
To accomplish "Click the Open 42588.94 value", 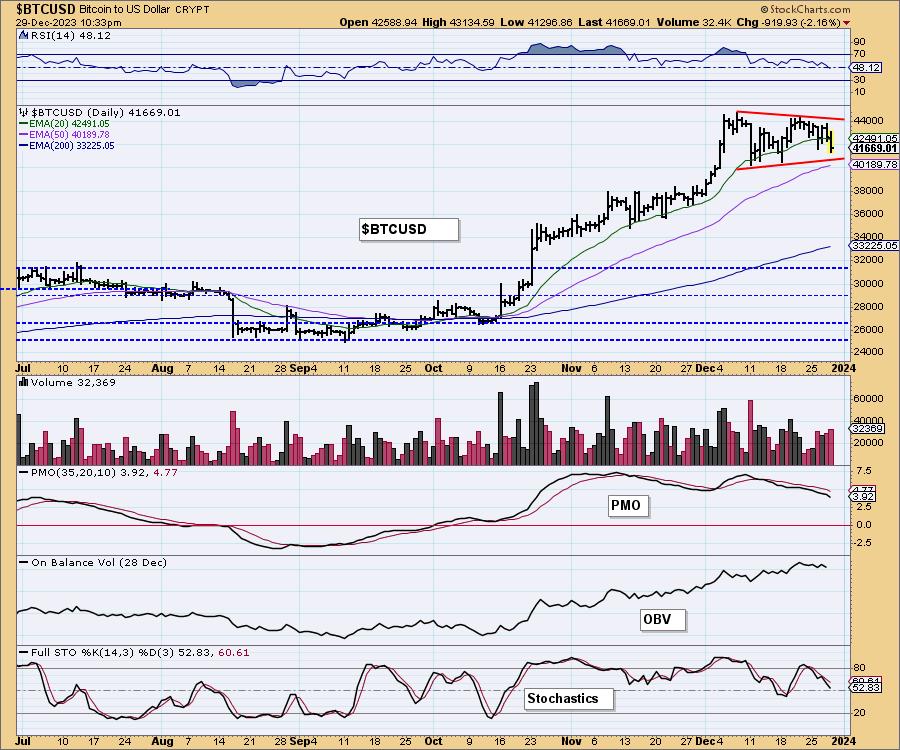I will [378, 22].
